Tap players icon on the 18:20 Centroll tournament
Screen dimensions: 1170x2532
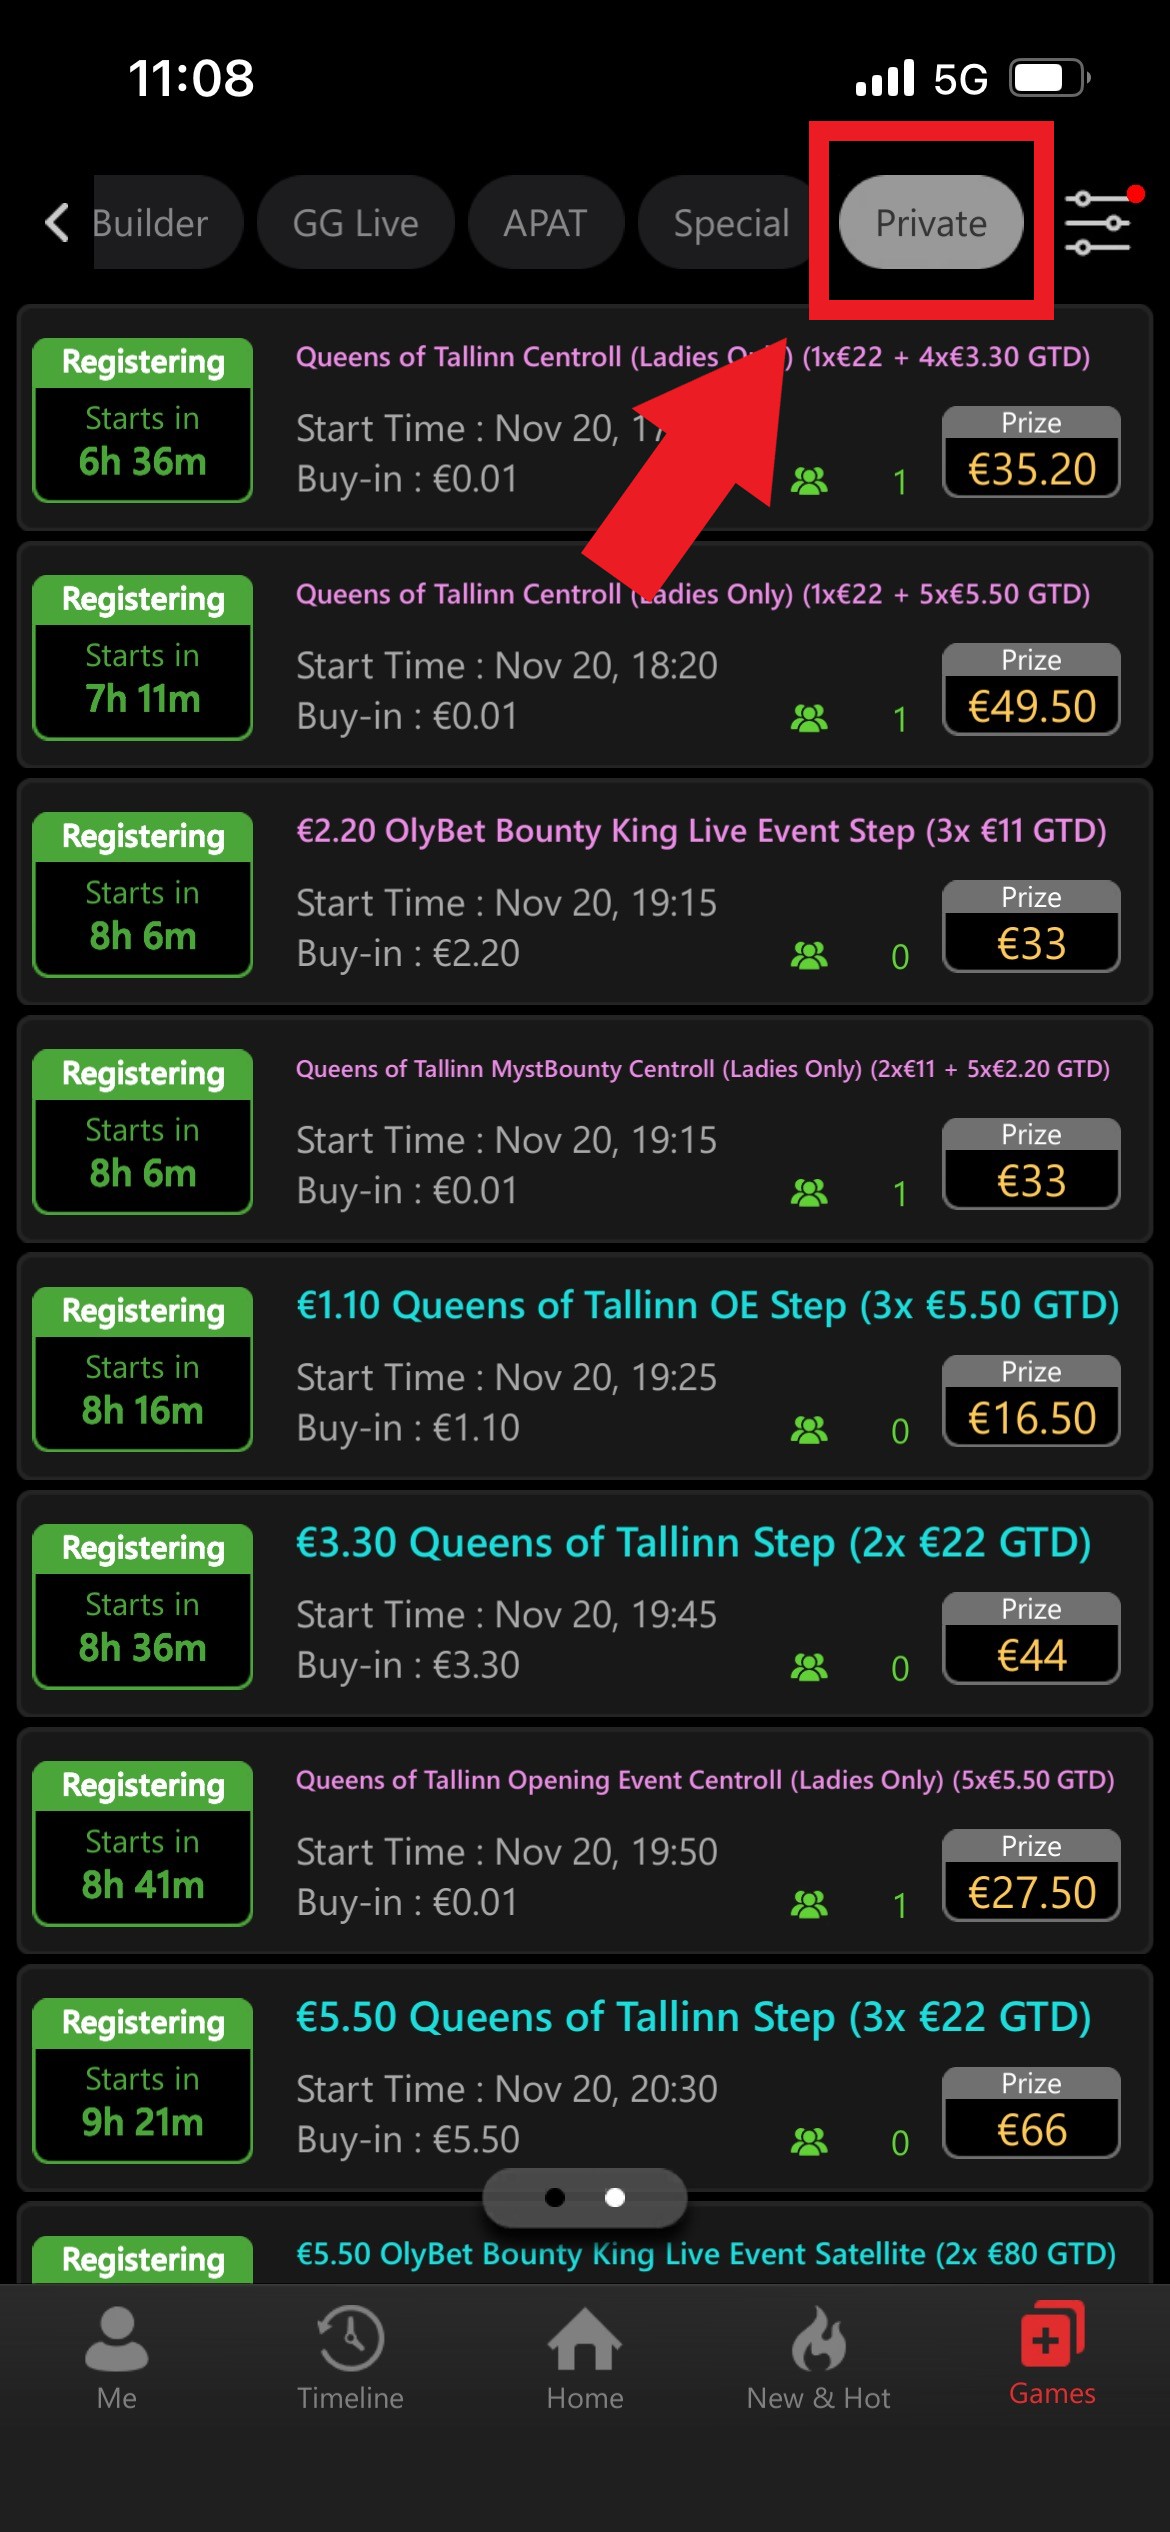pyautogui.click(x=809, y=718)
